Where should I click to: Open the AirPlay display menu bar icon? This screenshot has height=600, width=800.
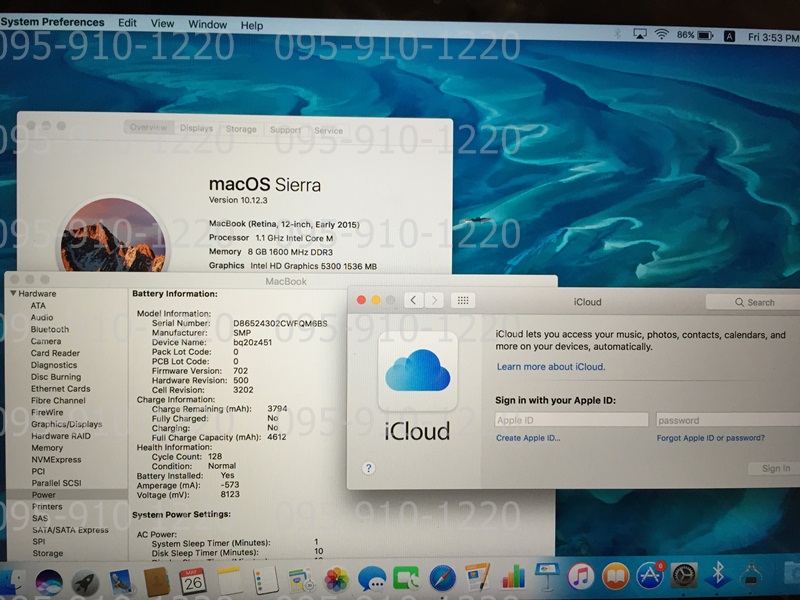click(x=640, y=34)
